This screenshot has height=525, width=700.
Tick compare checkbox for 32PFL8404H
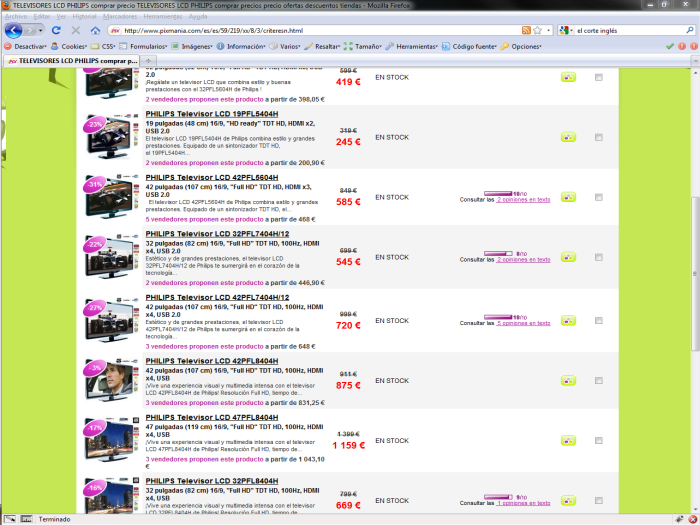599,500
